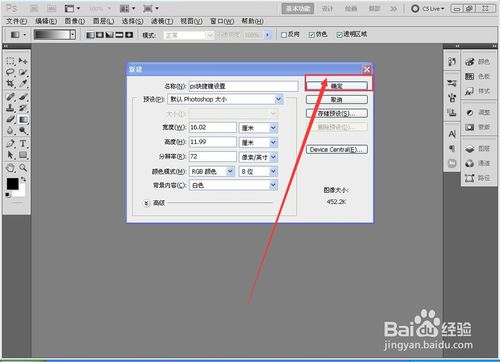500x362 pixels.
Task: Open the Paths panel
Action: [x=478, y=178]
